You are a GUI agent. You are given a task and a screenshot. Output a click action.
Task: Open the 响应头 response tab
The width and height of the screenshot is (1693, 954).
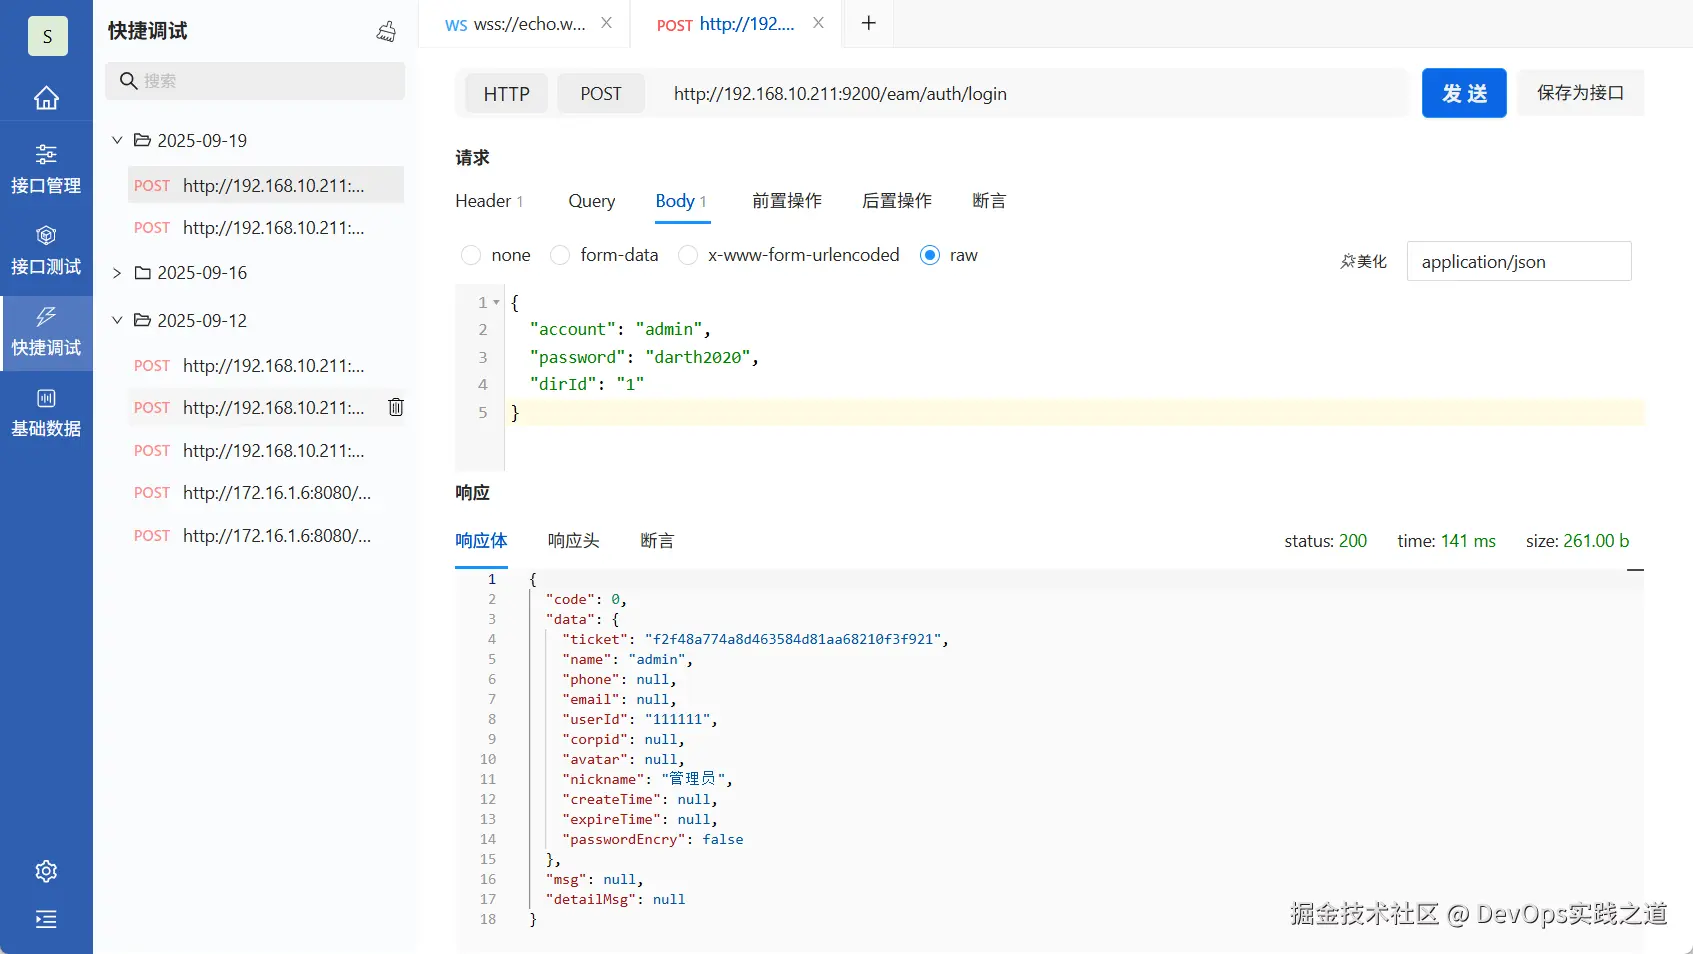point(573,541)
